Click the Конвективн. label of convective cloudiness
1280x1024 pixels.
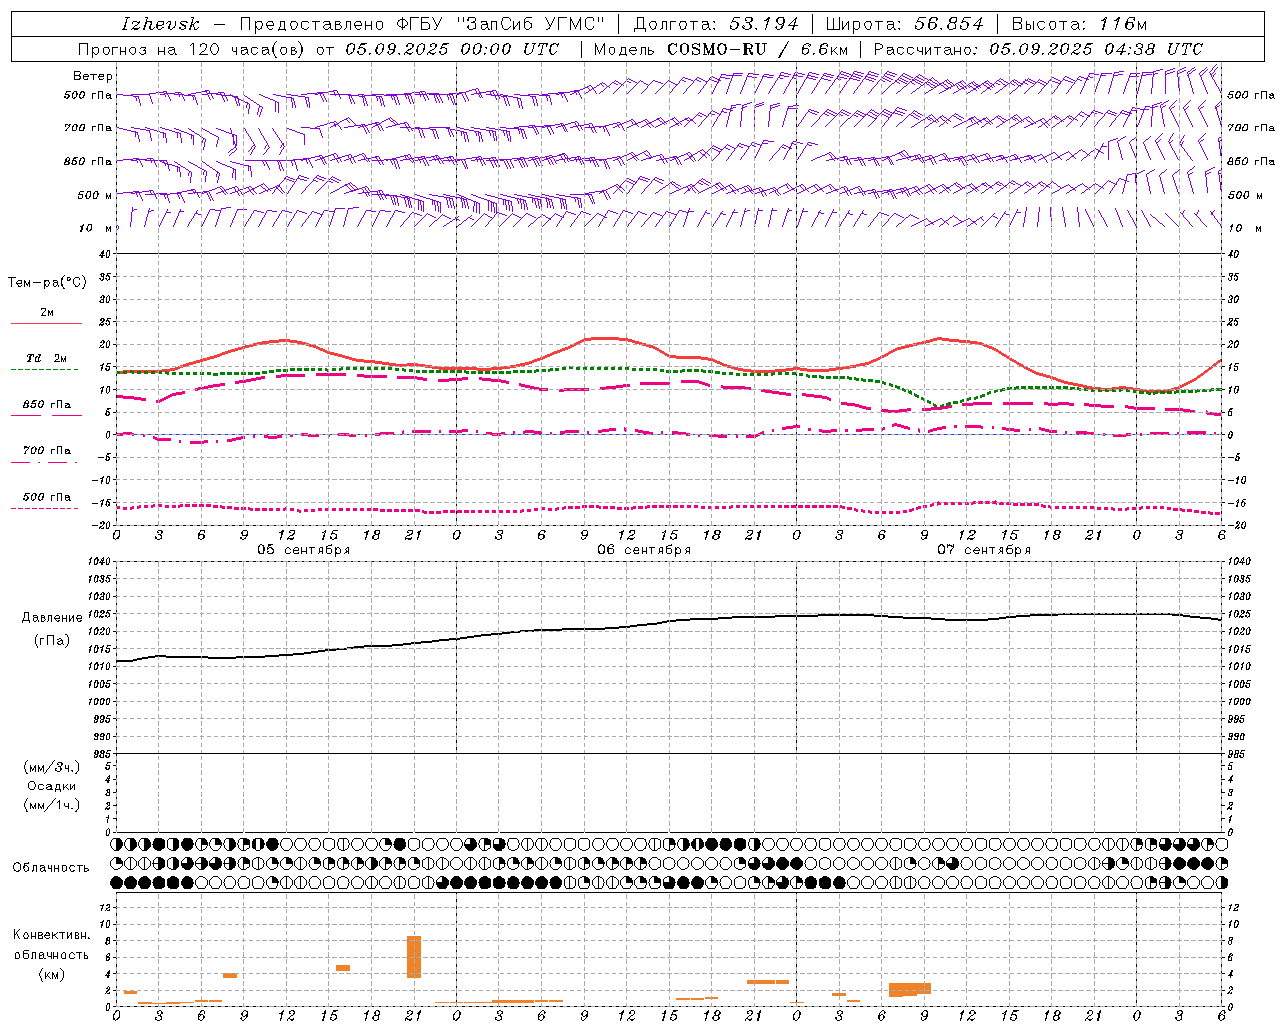[52, 935]
